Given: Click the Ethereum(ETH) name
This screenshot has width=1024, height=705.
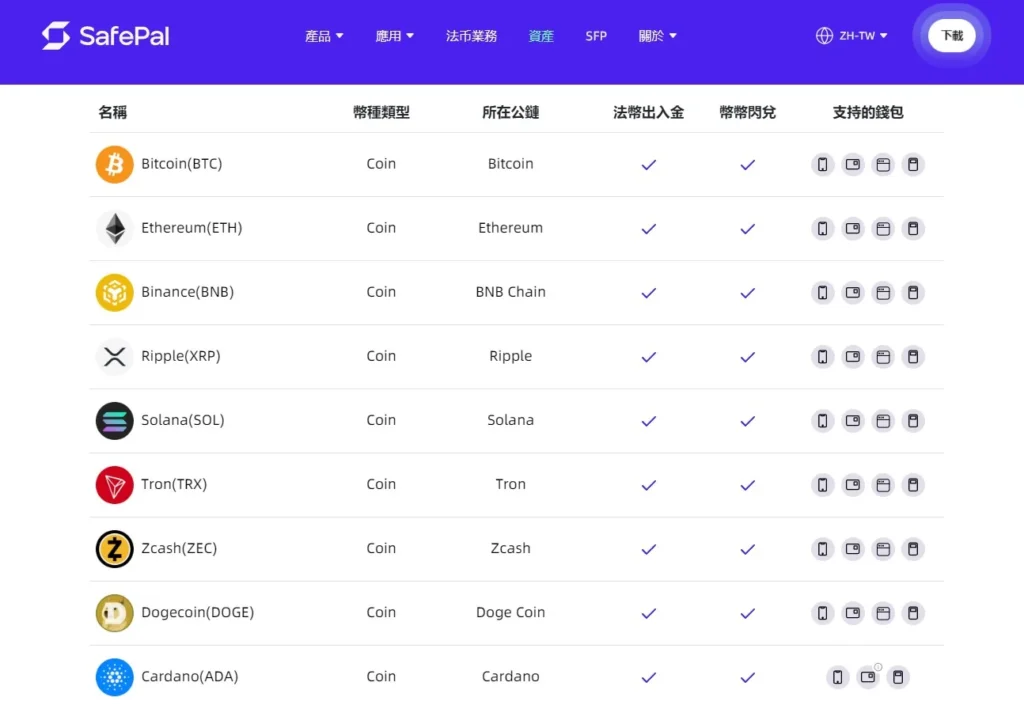Looking at the screenshot, I should (x=191, y=228).
